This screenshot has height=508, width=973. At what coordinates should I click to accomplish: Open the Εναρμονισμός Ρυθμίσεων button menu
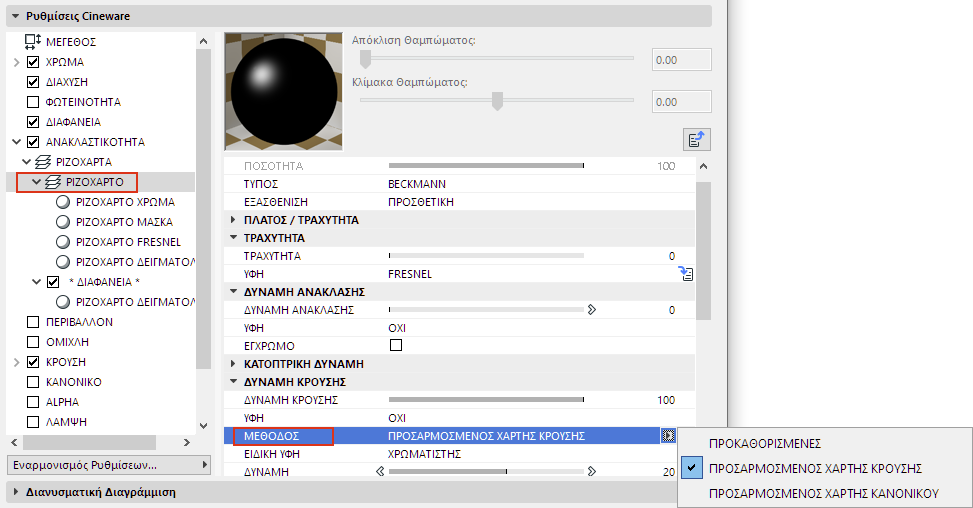(x=109, y=465)
